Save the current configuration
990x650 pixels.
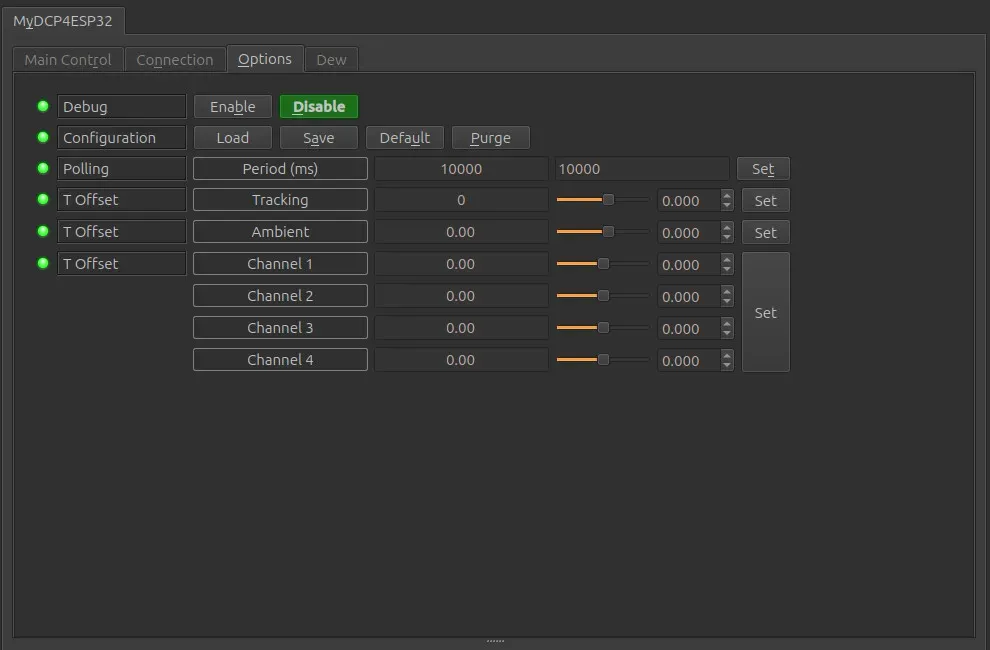coord(319,138)
